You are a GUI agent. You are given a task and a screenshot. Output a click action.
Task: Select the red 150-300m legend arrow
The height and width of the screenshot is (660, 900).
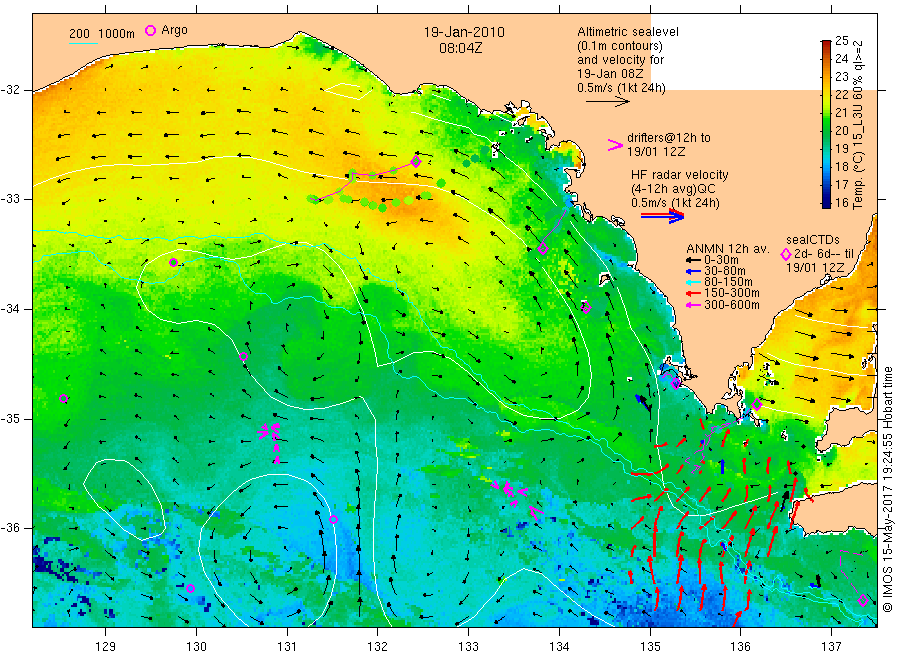pyautogui.click(x=693, y=293)
